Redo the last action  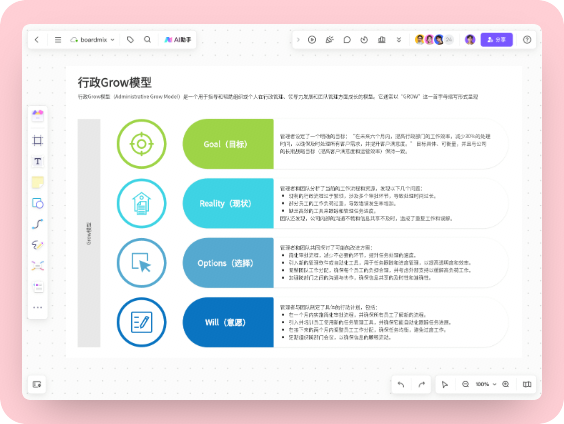[422, 384]
